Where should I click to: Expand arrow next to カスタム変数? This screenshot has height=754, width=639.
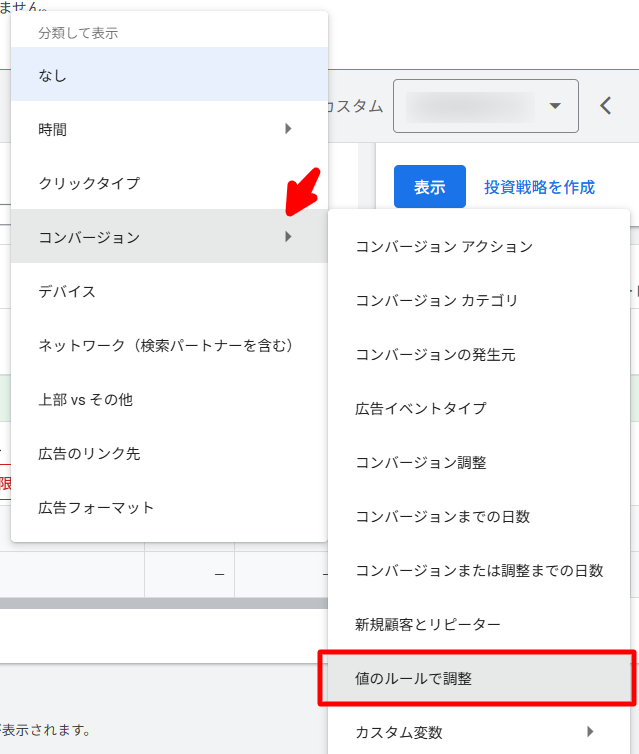[x=590, y=731]
